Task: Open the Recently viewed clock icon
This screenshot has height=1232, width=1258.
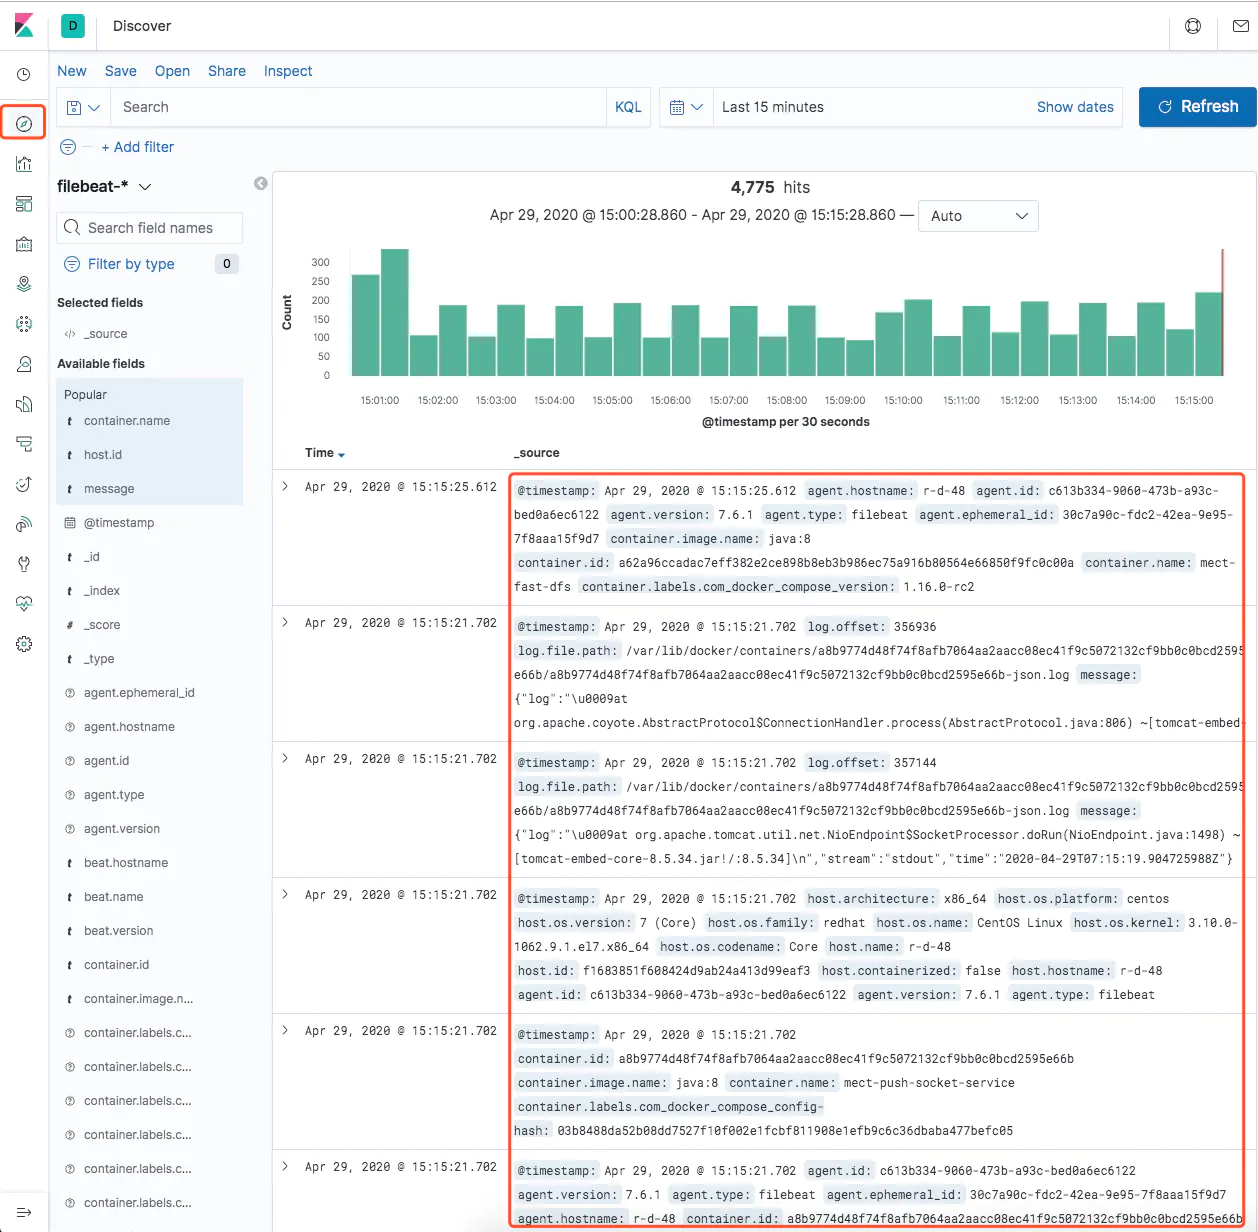Action: (x=24, y=75)
